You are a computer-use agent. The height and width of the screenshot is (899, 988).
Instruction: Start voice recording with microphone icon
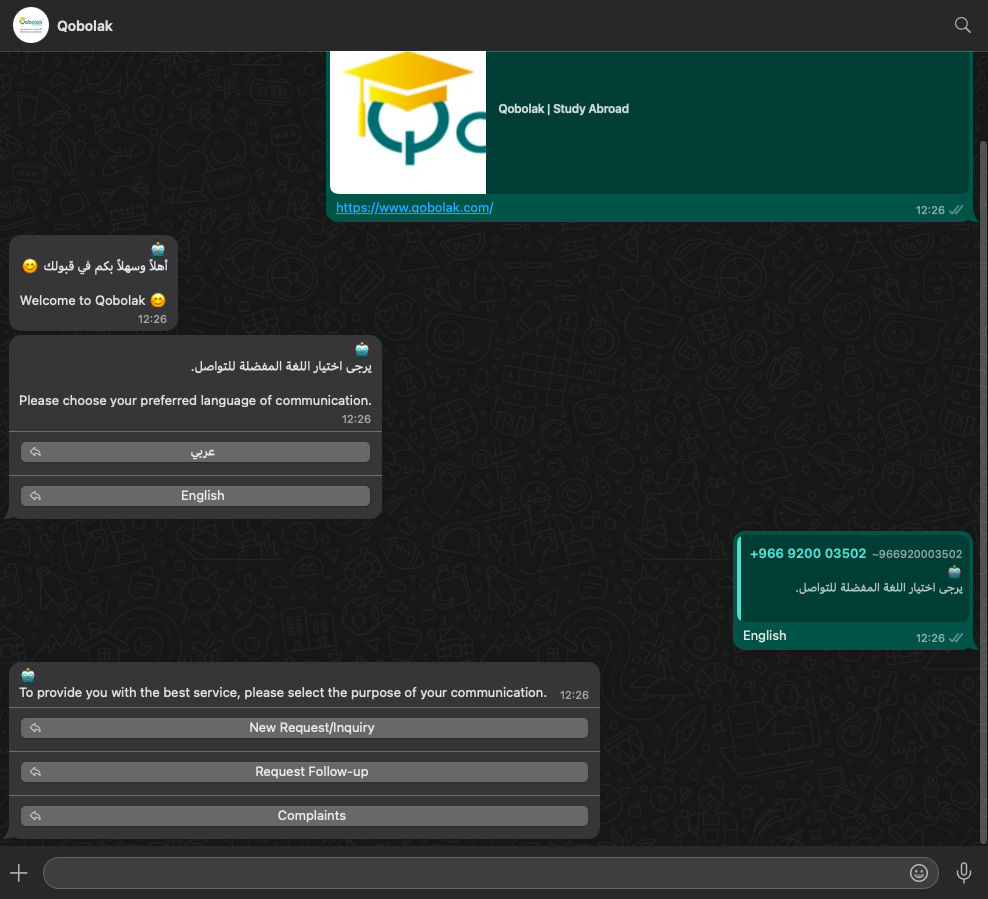click(x=963, y=873)
